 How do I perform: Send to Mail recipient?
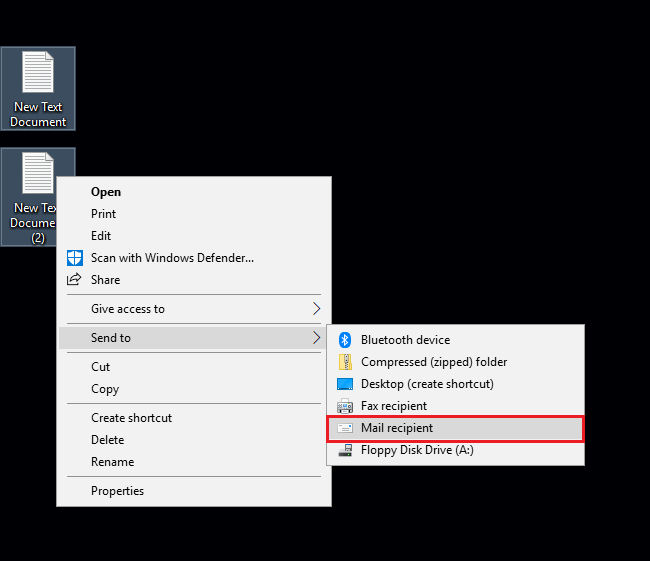456,428
